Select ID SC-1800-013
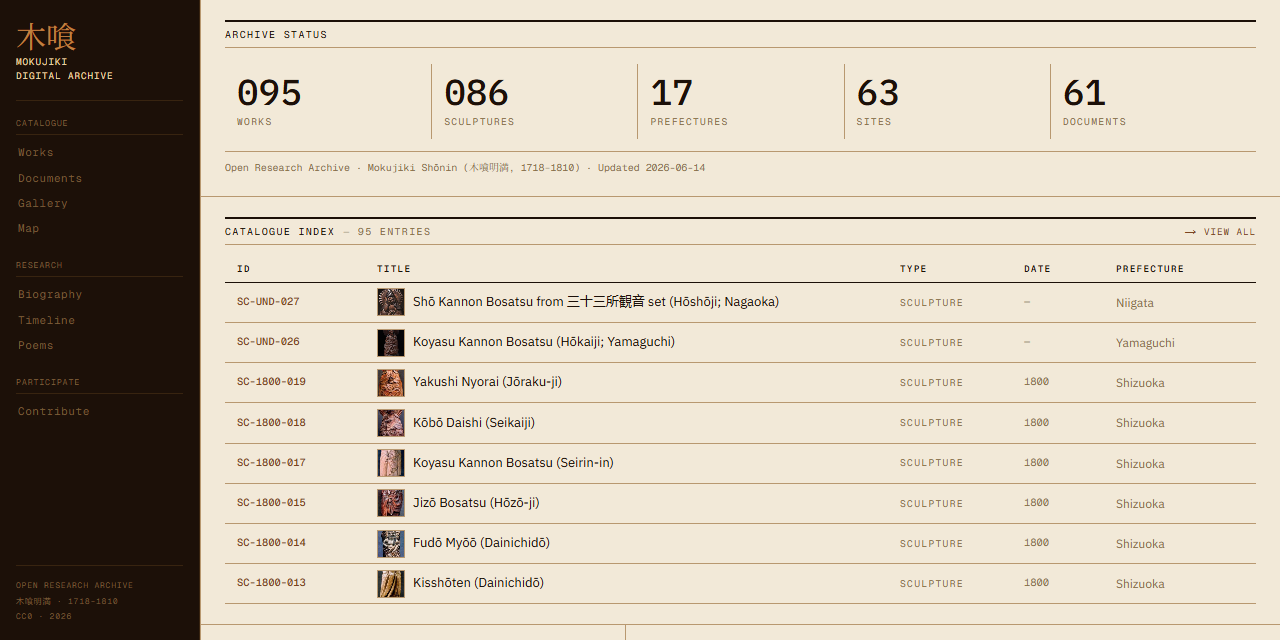This screenshot has height=640, width=1280. click(271, 582)
